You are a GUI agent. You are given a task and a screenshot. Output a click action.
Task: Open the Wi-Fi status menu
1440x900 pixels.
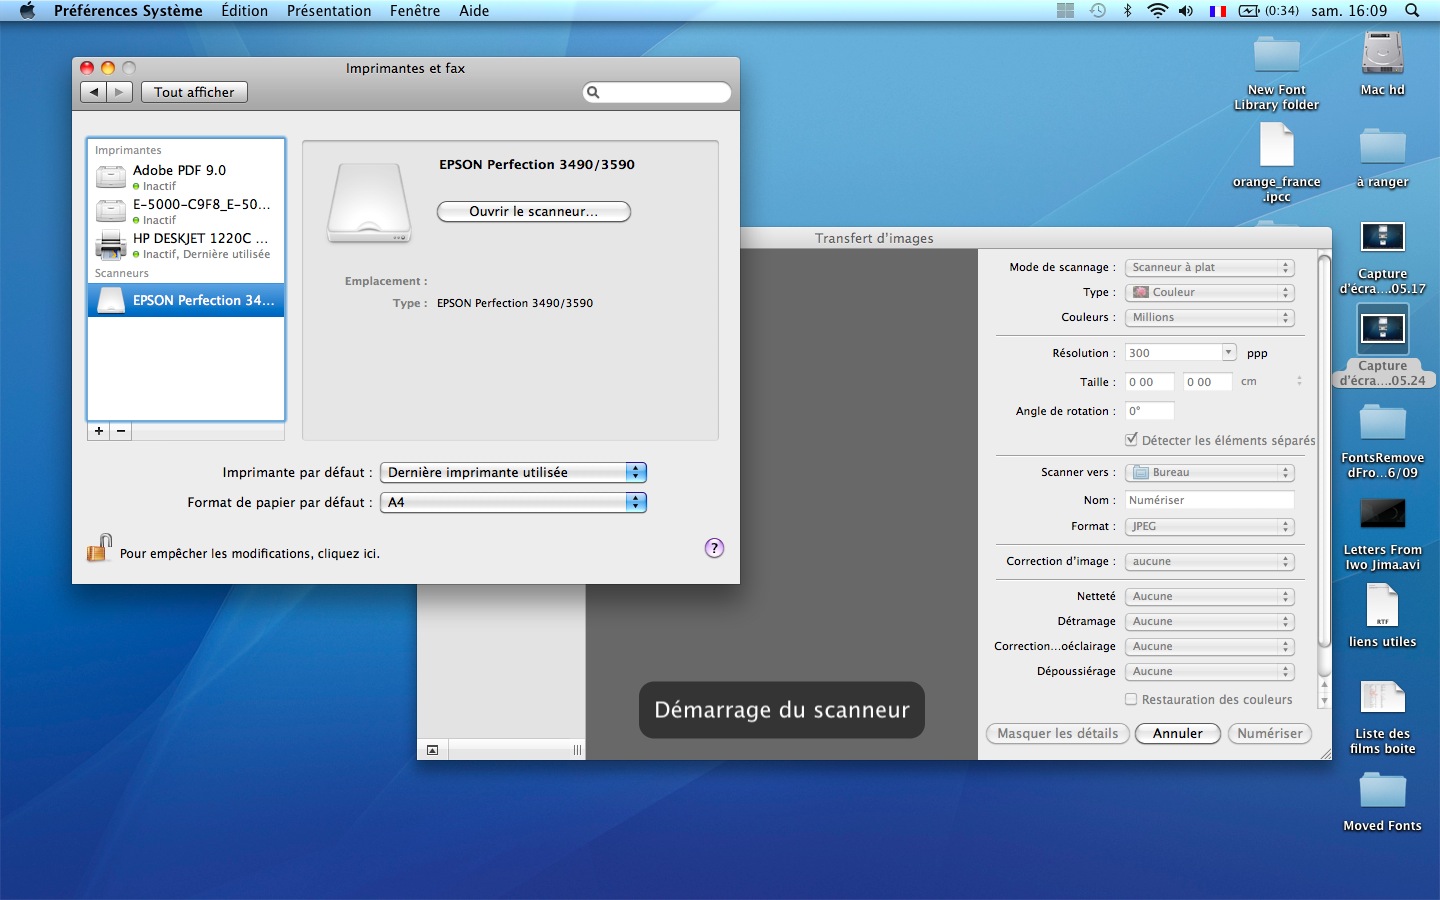(x=1157, y=11)
